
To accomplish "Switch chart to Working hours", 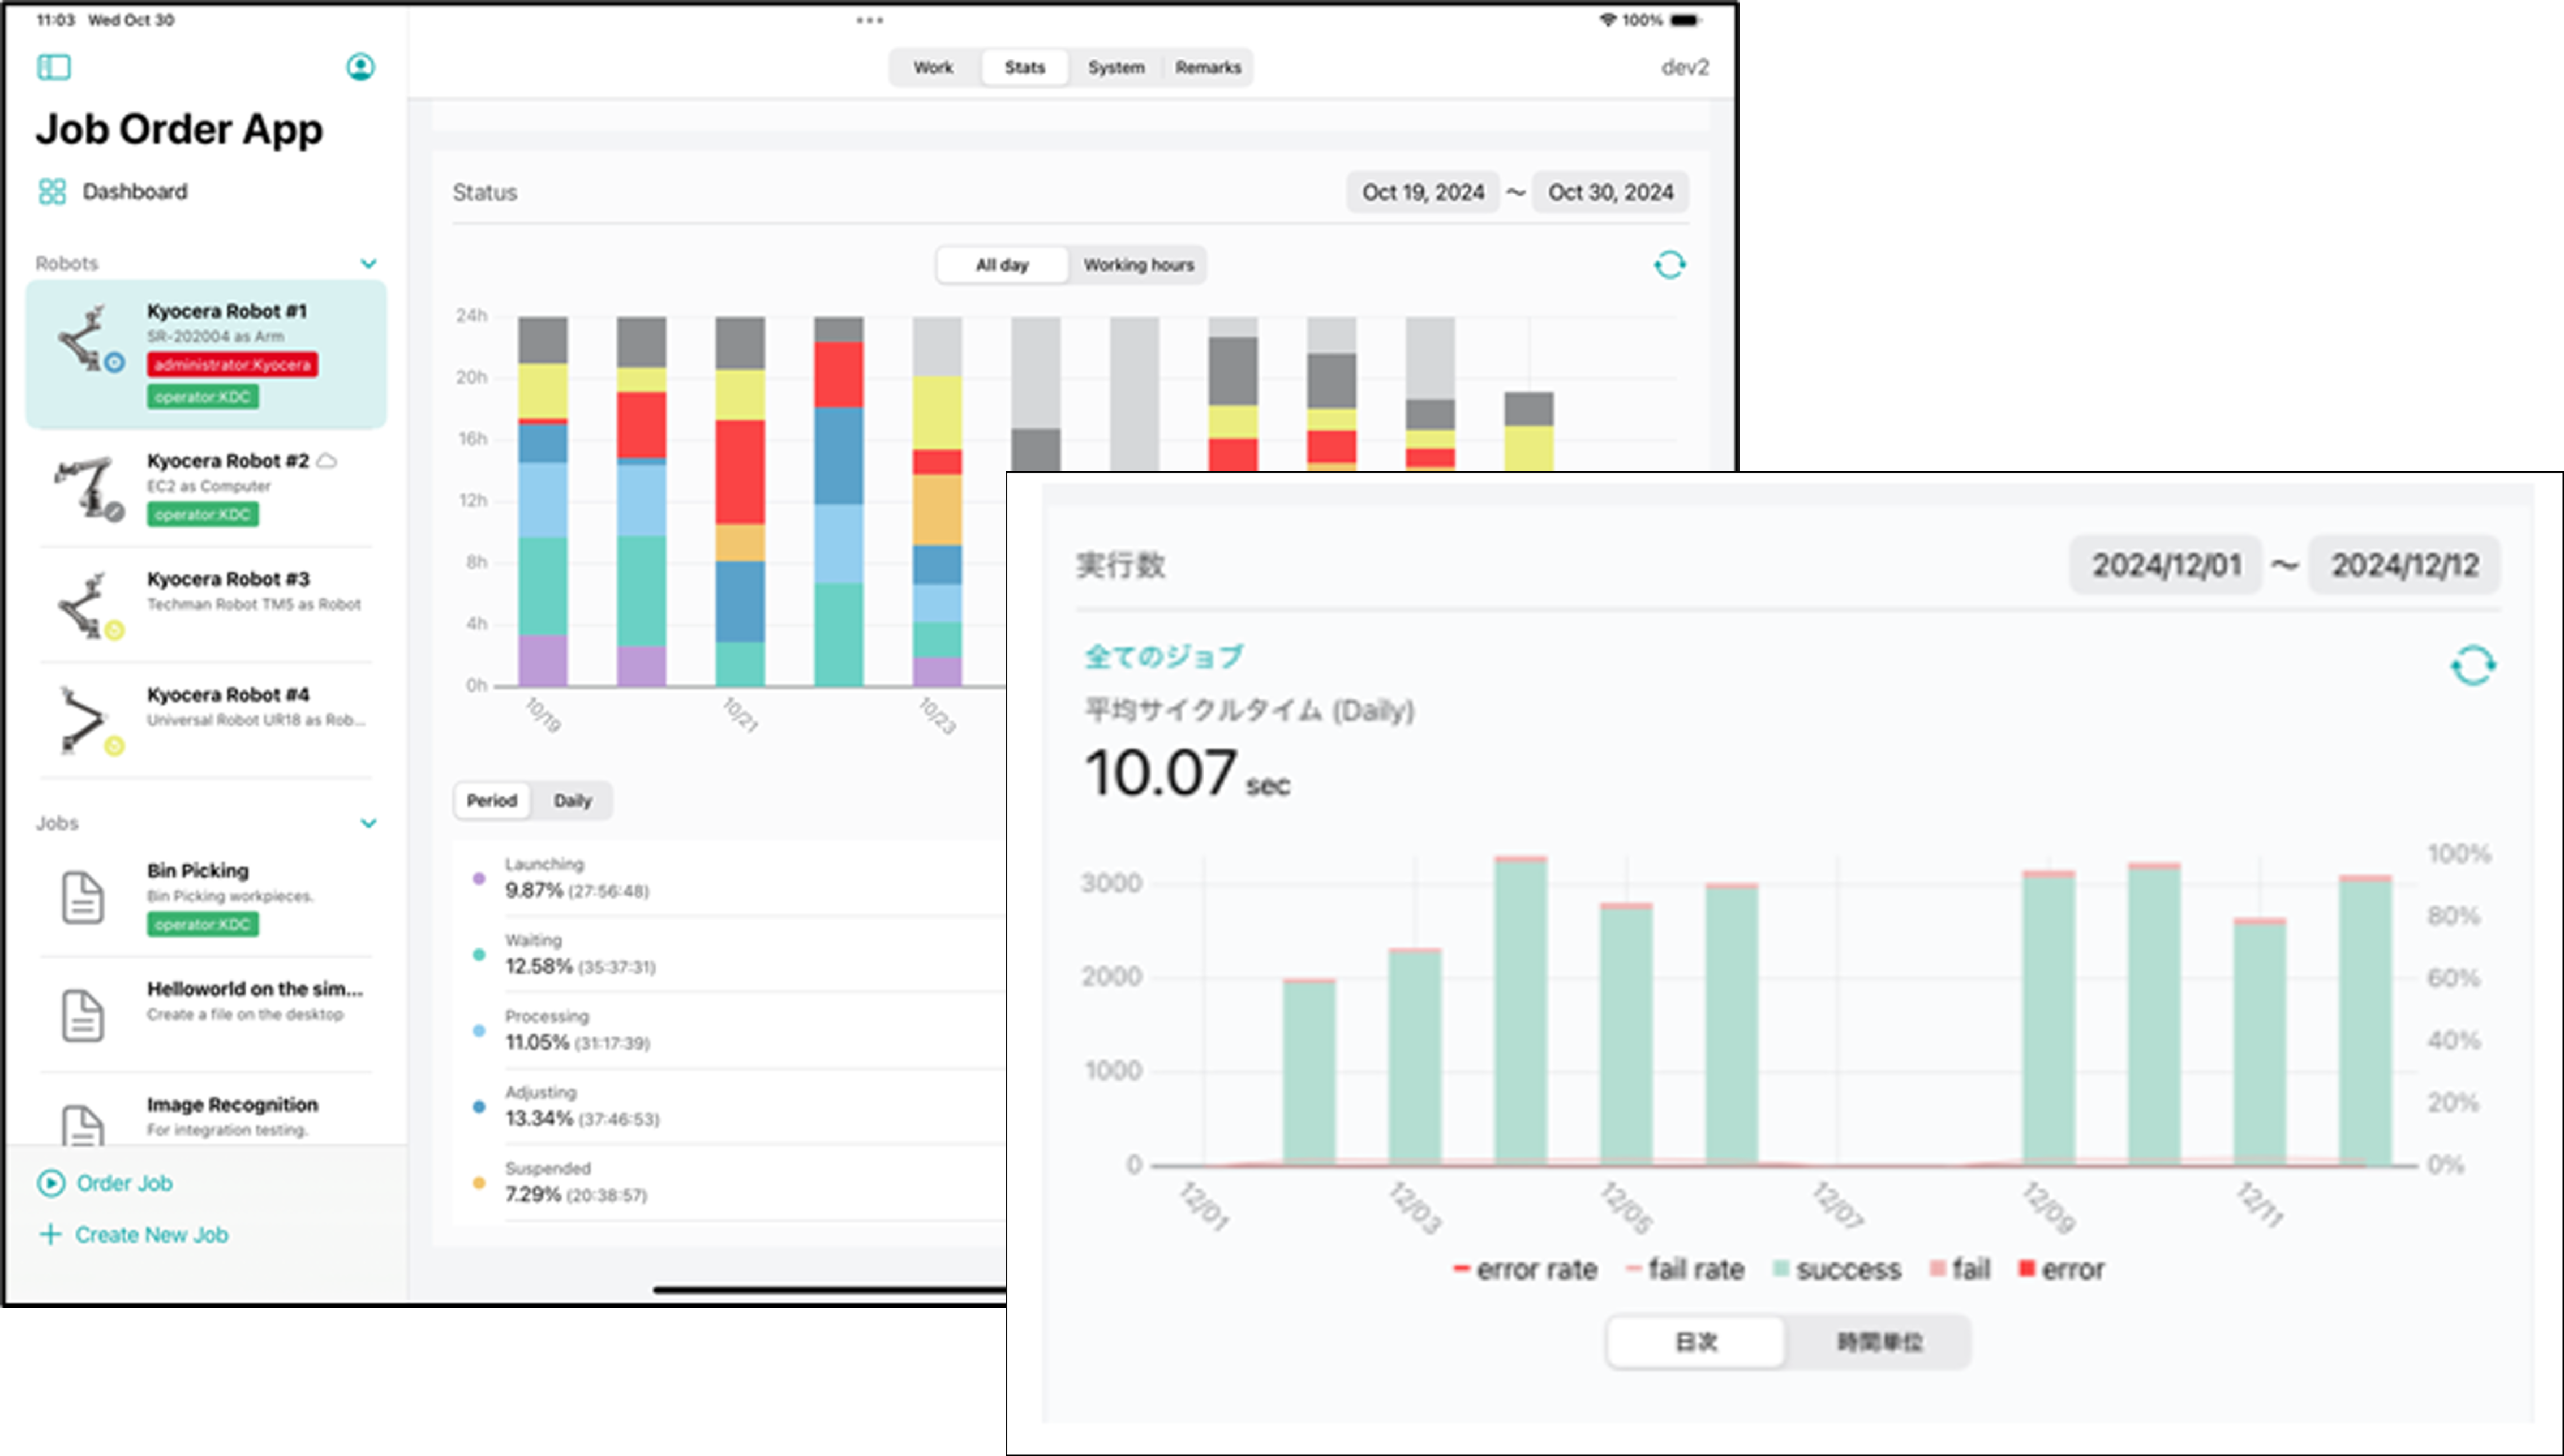I will click(1138, 265).
